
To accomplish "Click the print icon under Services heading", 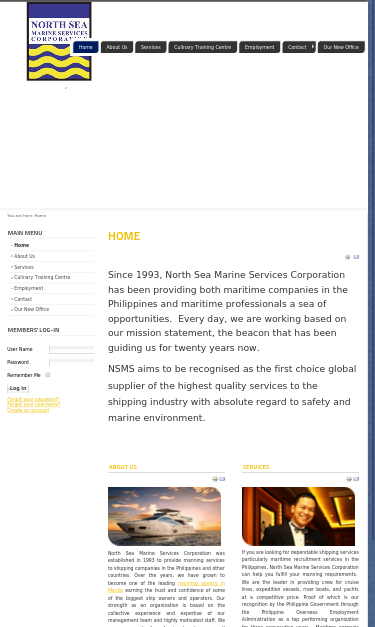I will click(x=349, y=479).
